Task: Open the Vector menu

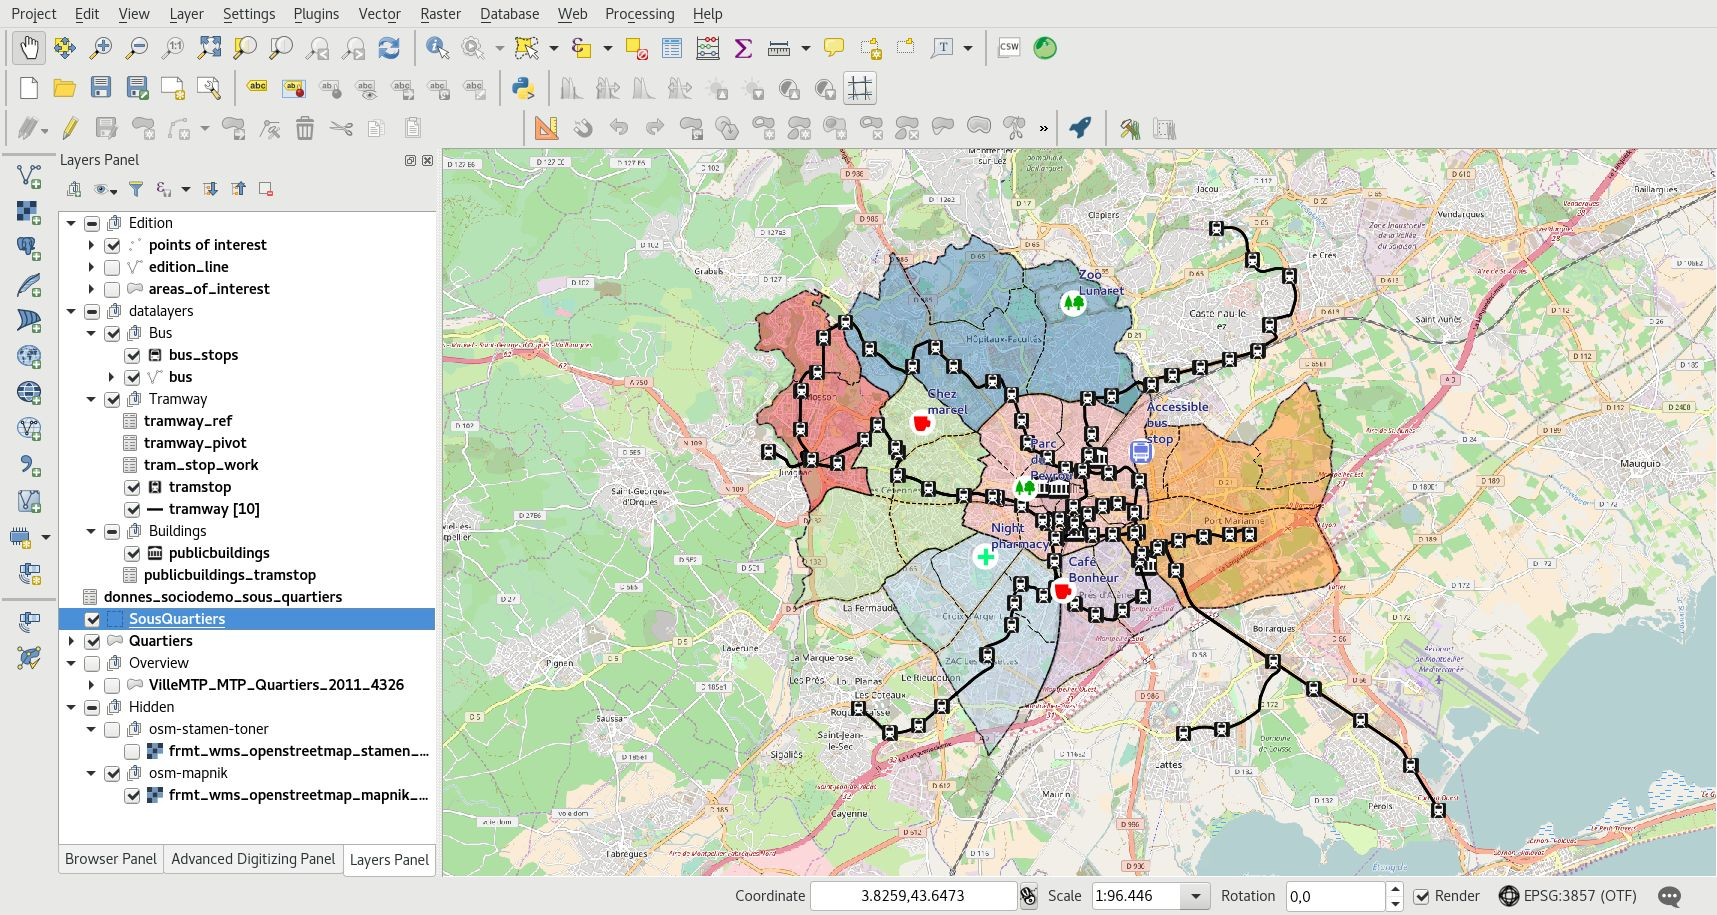Action: 379,14
